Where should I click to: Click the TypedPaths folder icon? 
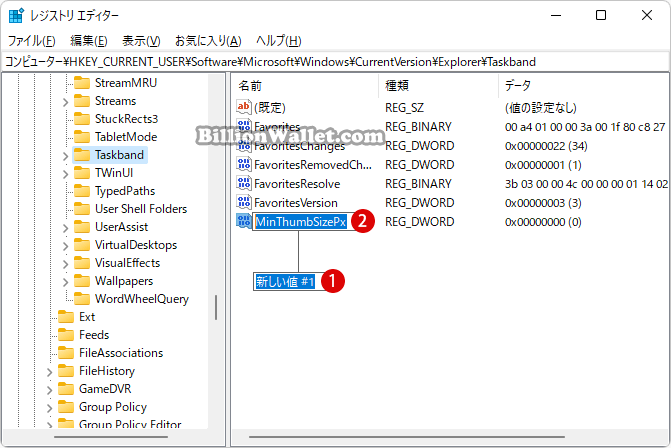[x=82, y=190]
